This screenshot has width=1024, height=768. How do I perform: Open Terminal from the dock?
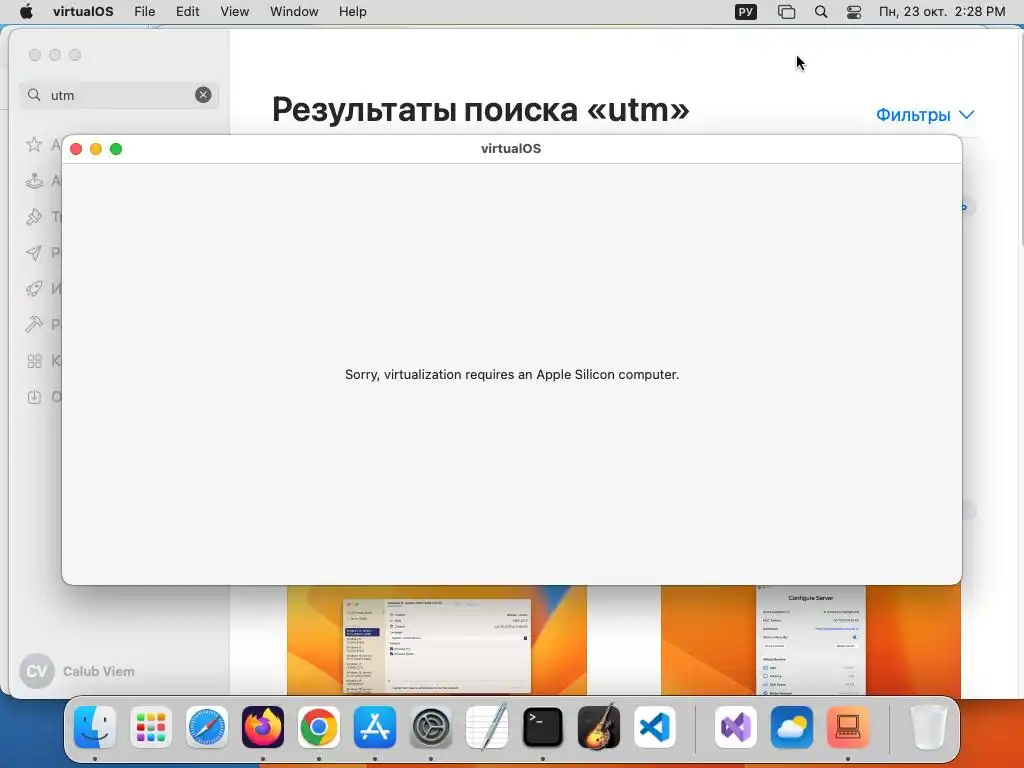pos(543,727)
